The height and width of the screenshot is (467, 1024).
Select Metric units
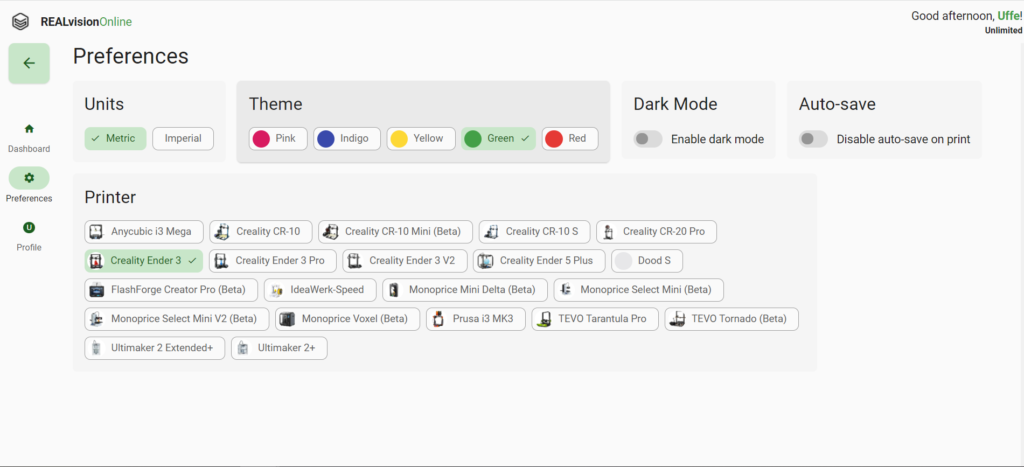115,138
